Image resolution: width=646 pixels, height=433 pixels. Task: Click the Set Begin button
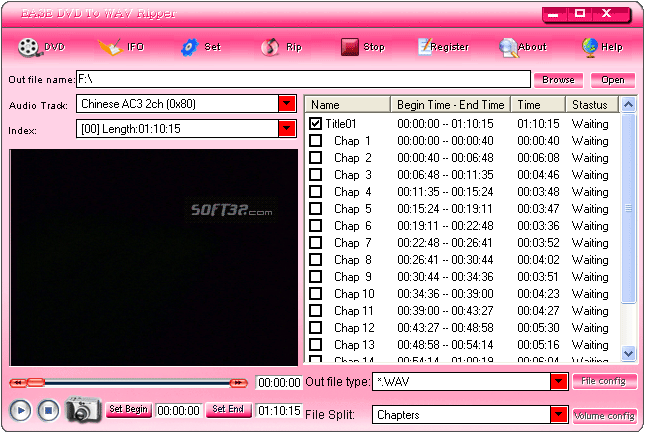pos(129,410)
